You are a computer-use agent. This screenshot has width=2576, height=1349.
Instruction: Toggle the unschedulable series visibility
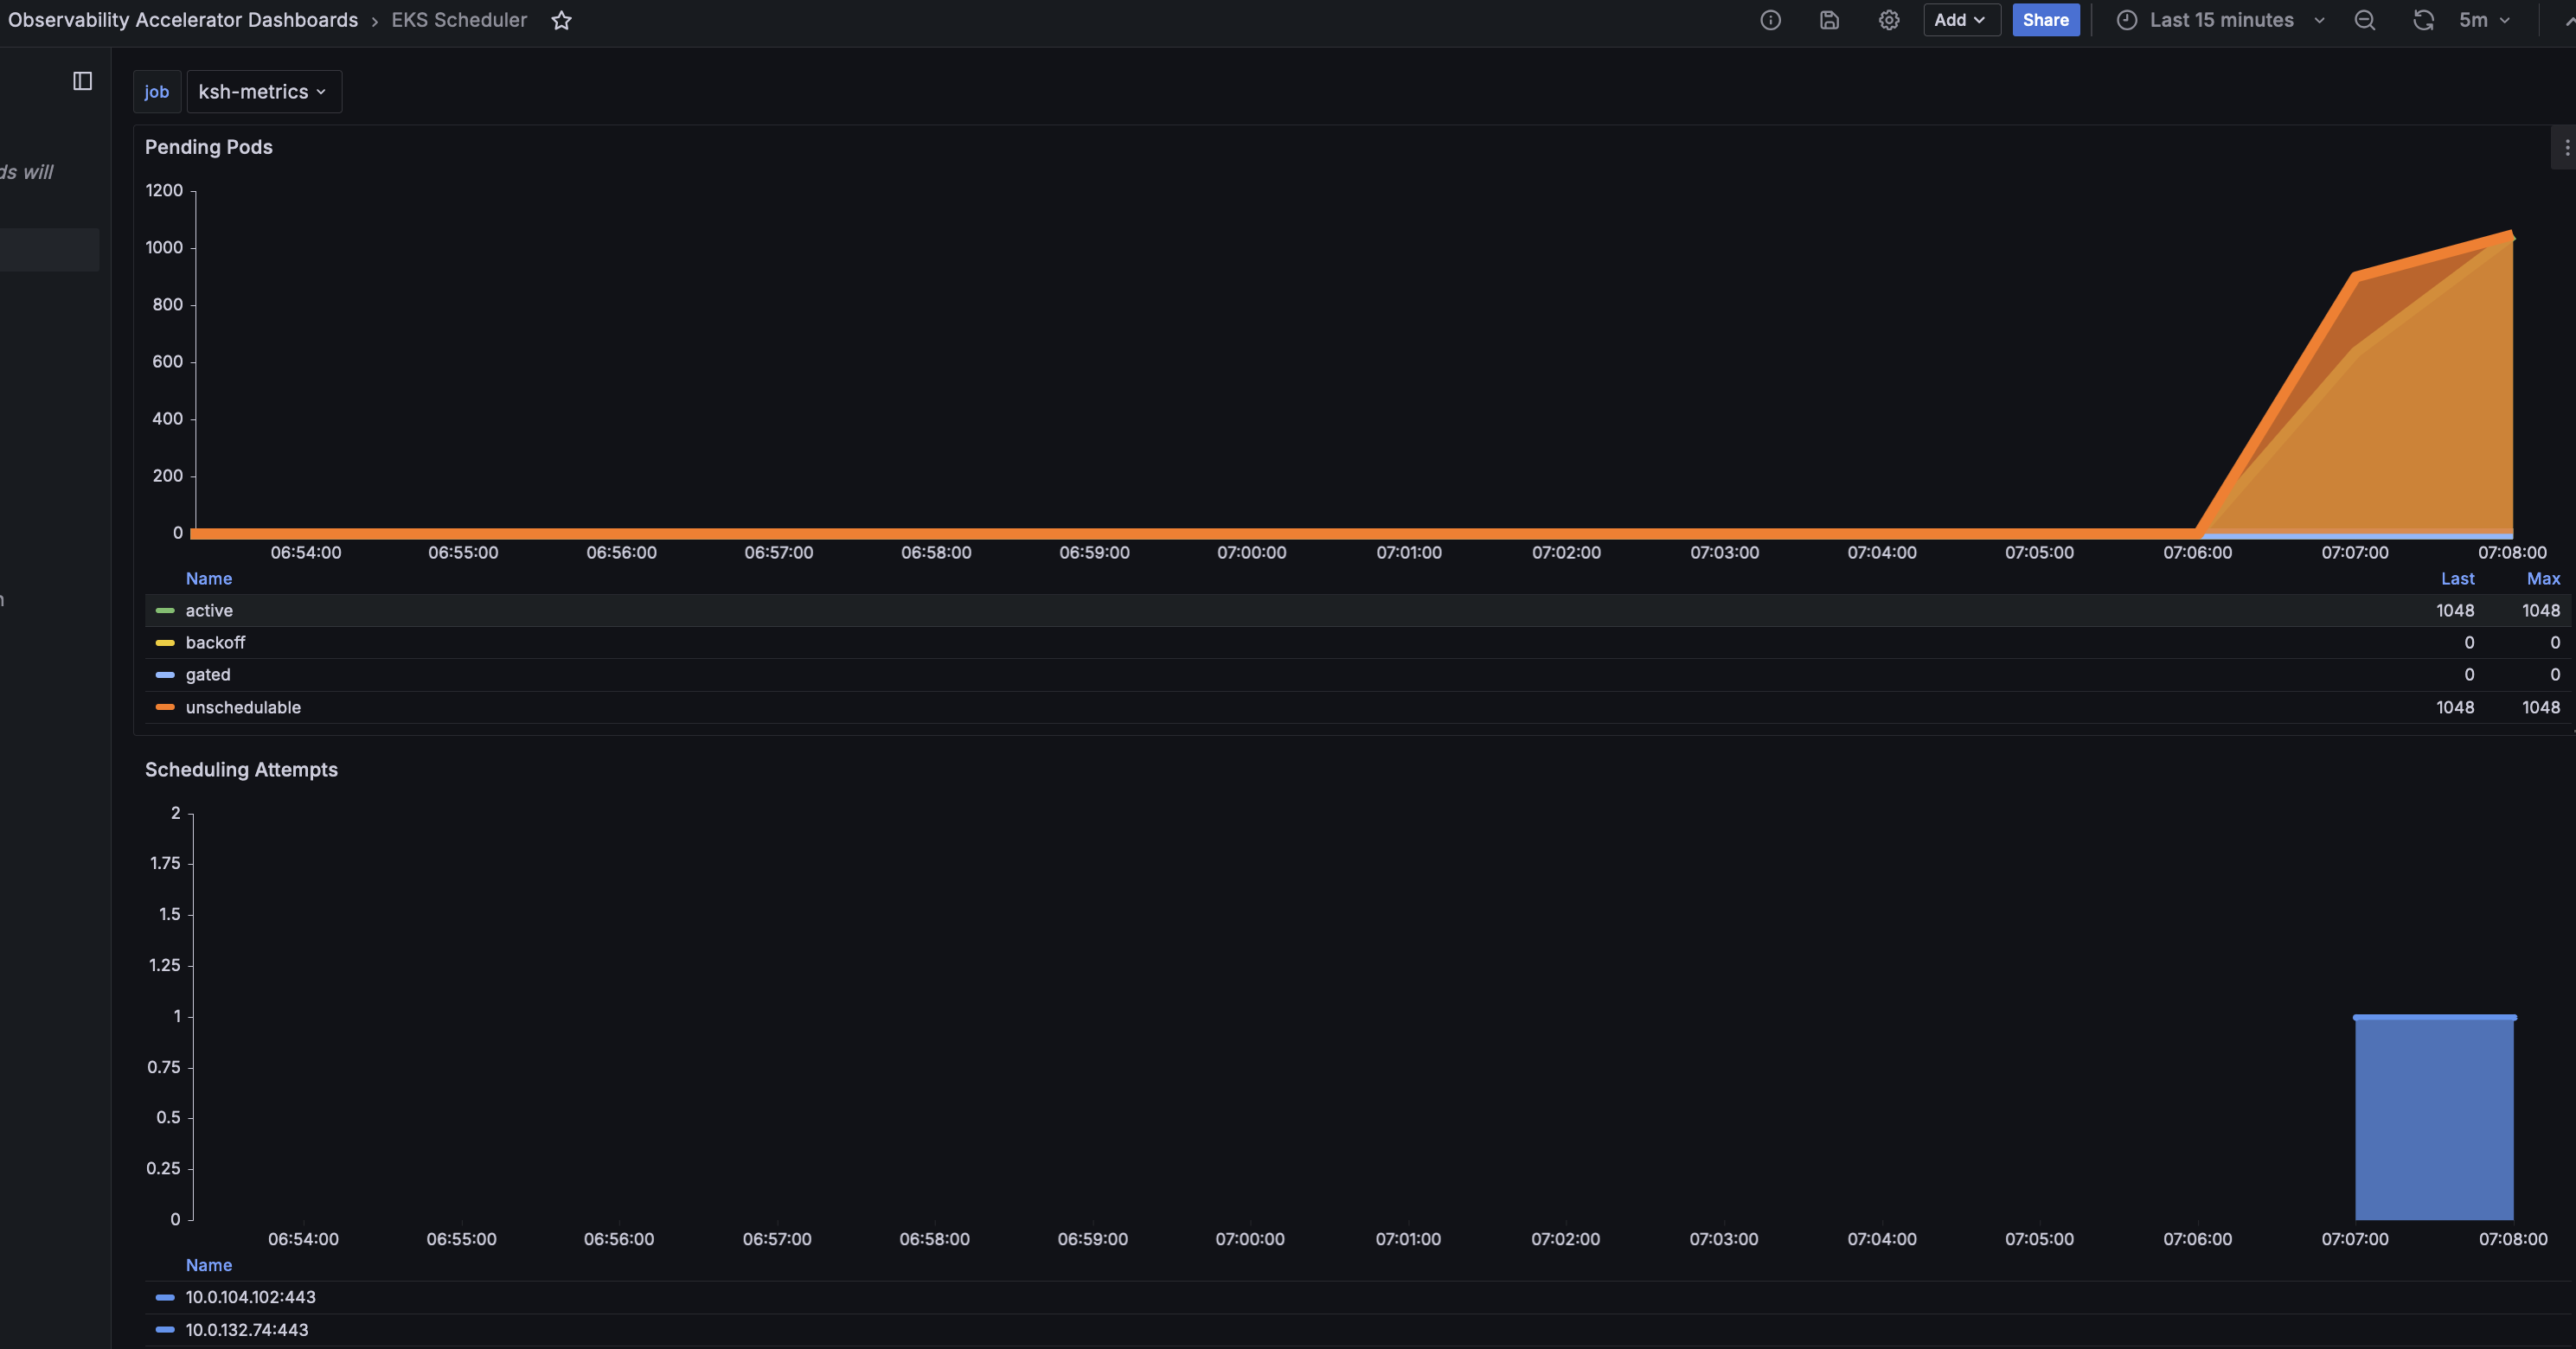tap(243, 707)
